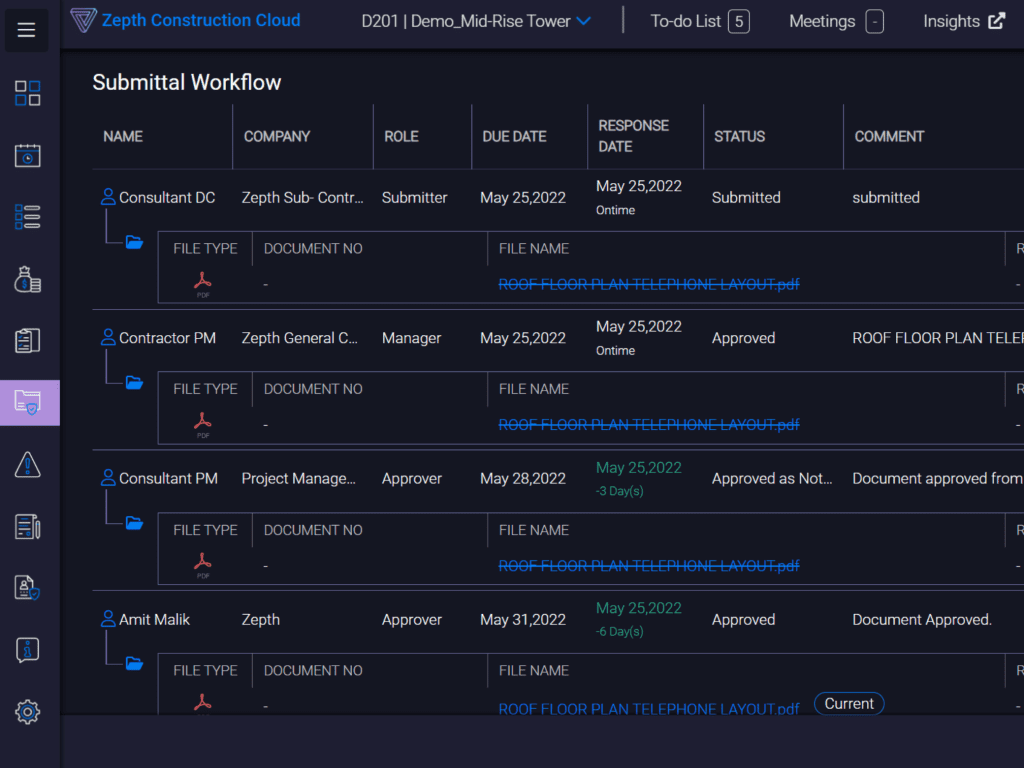Open the task list icon in sidebar
1024x768 pixels.
tap(28, 217)
